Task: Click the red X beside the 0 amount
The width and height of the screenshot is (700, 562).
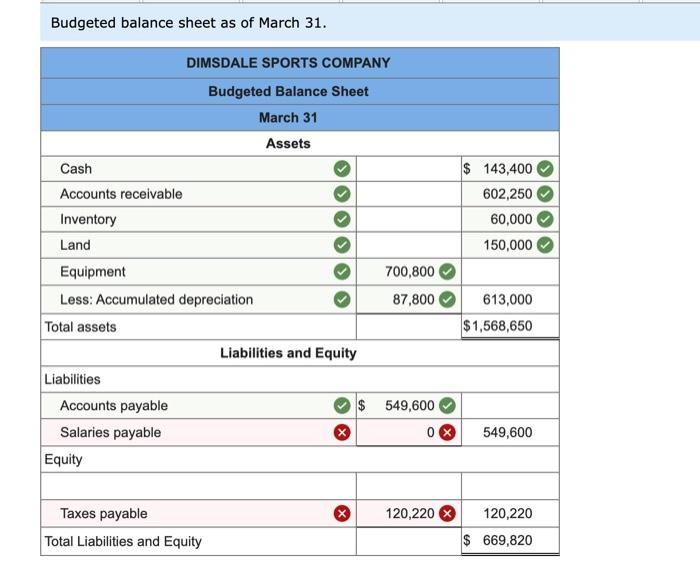Action: click(447, 432)
